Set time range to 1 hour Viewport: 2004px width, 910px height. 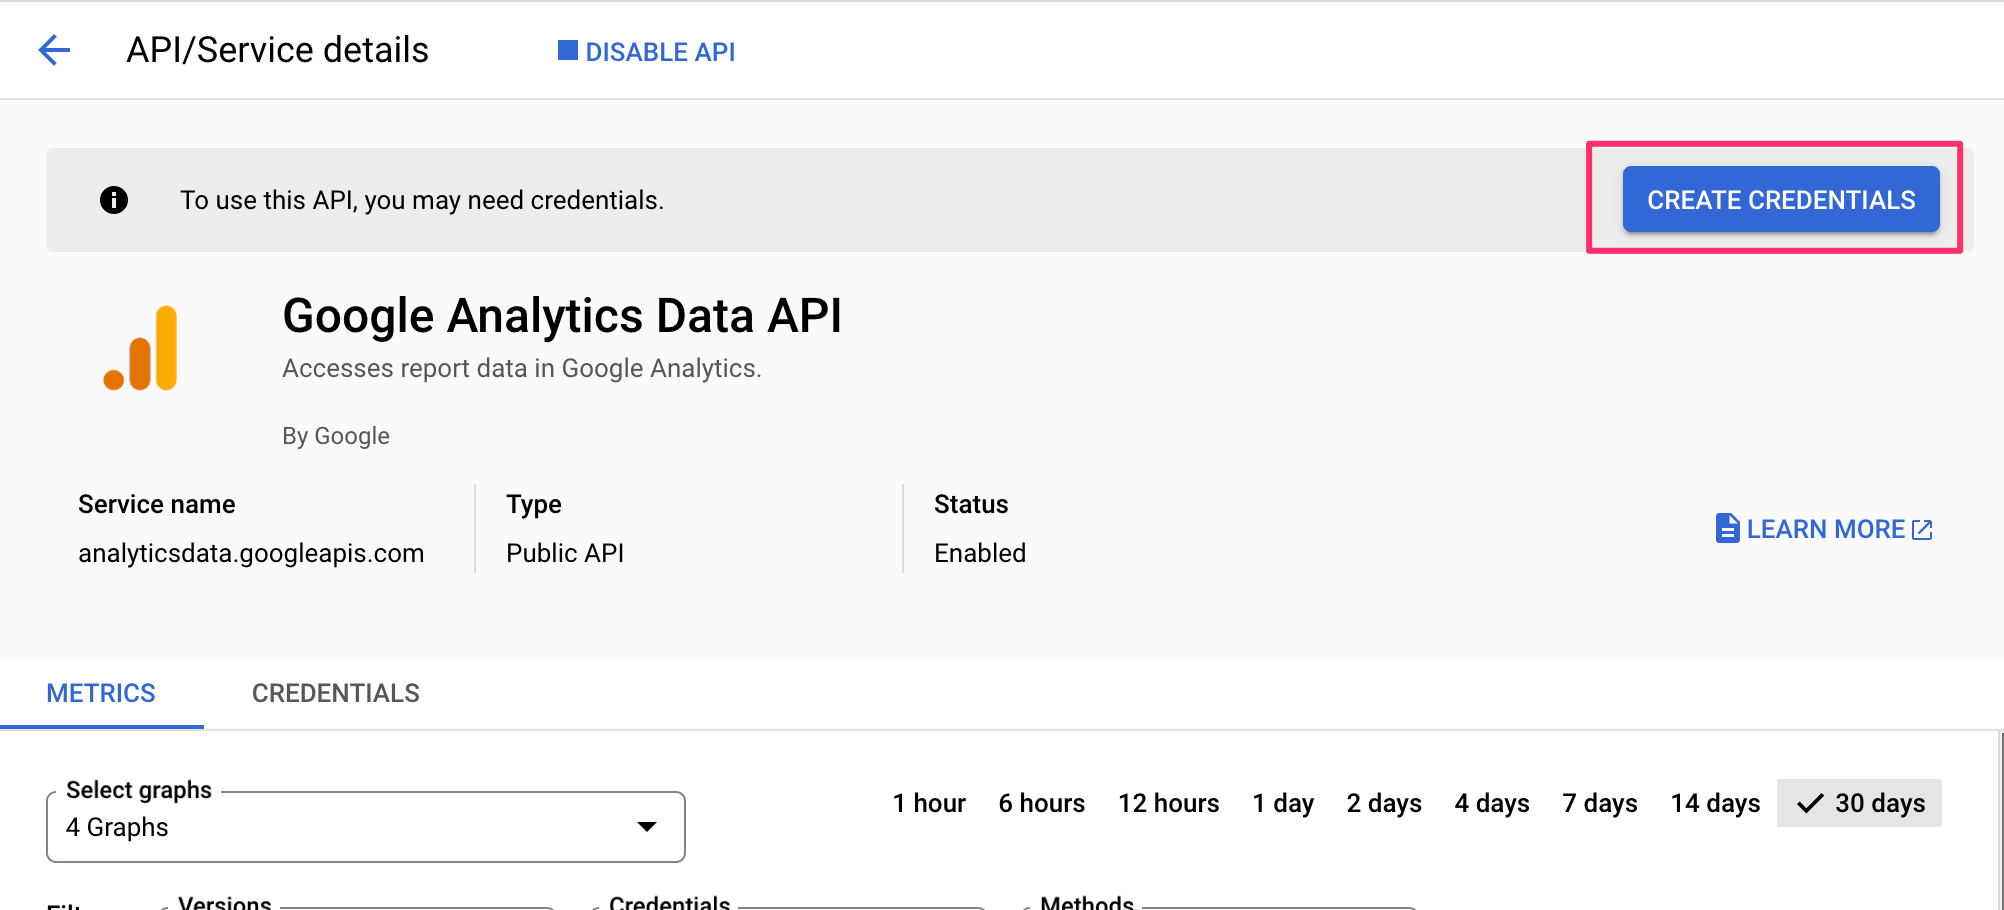(929, 803)
